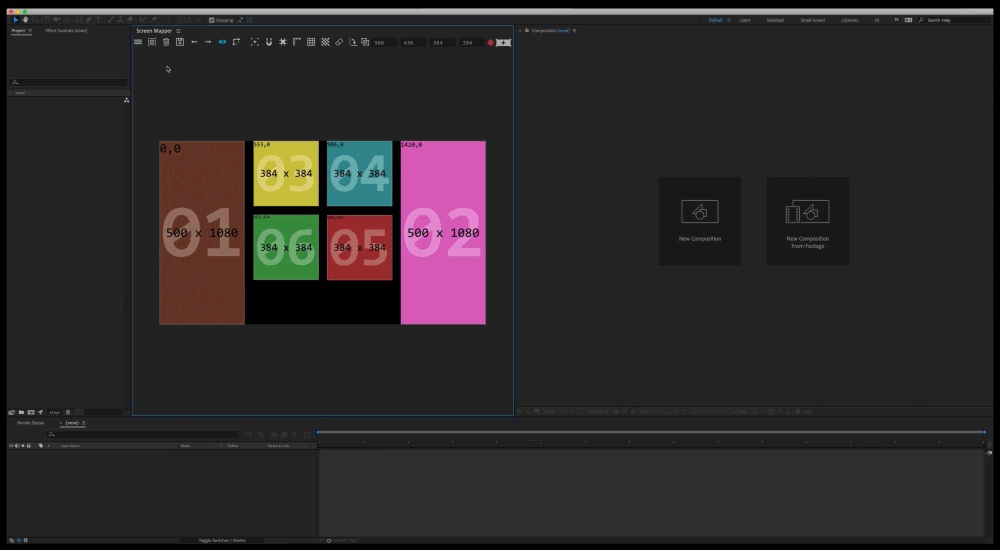This screenshot has height=550, width=1000.
Task: Open the Screen Mapper panel menu
Action: point(178,31)
